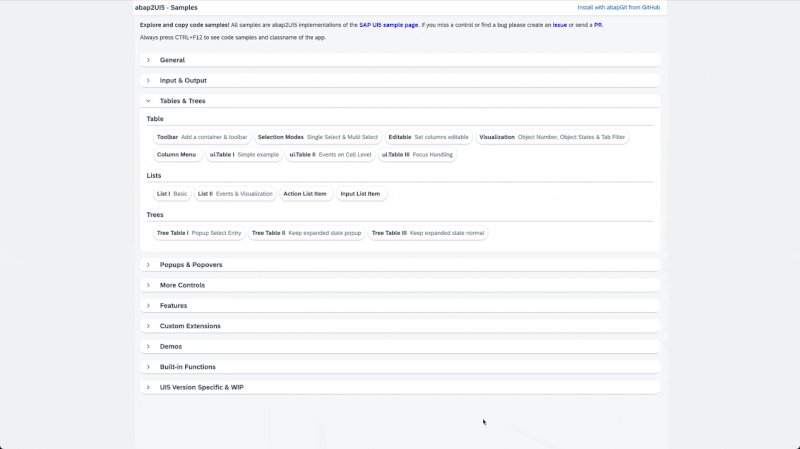This screenshot has width=800, height=449.
Task: Open Install with abapGit from GitHub link
Action: (618, 8)
